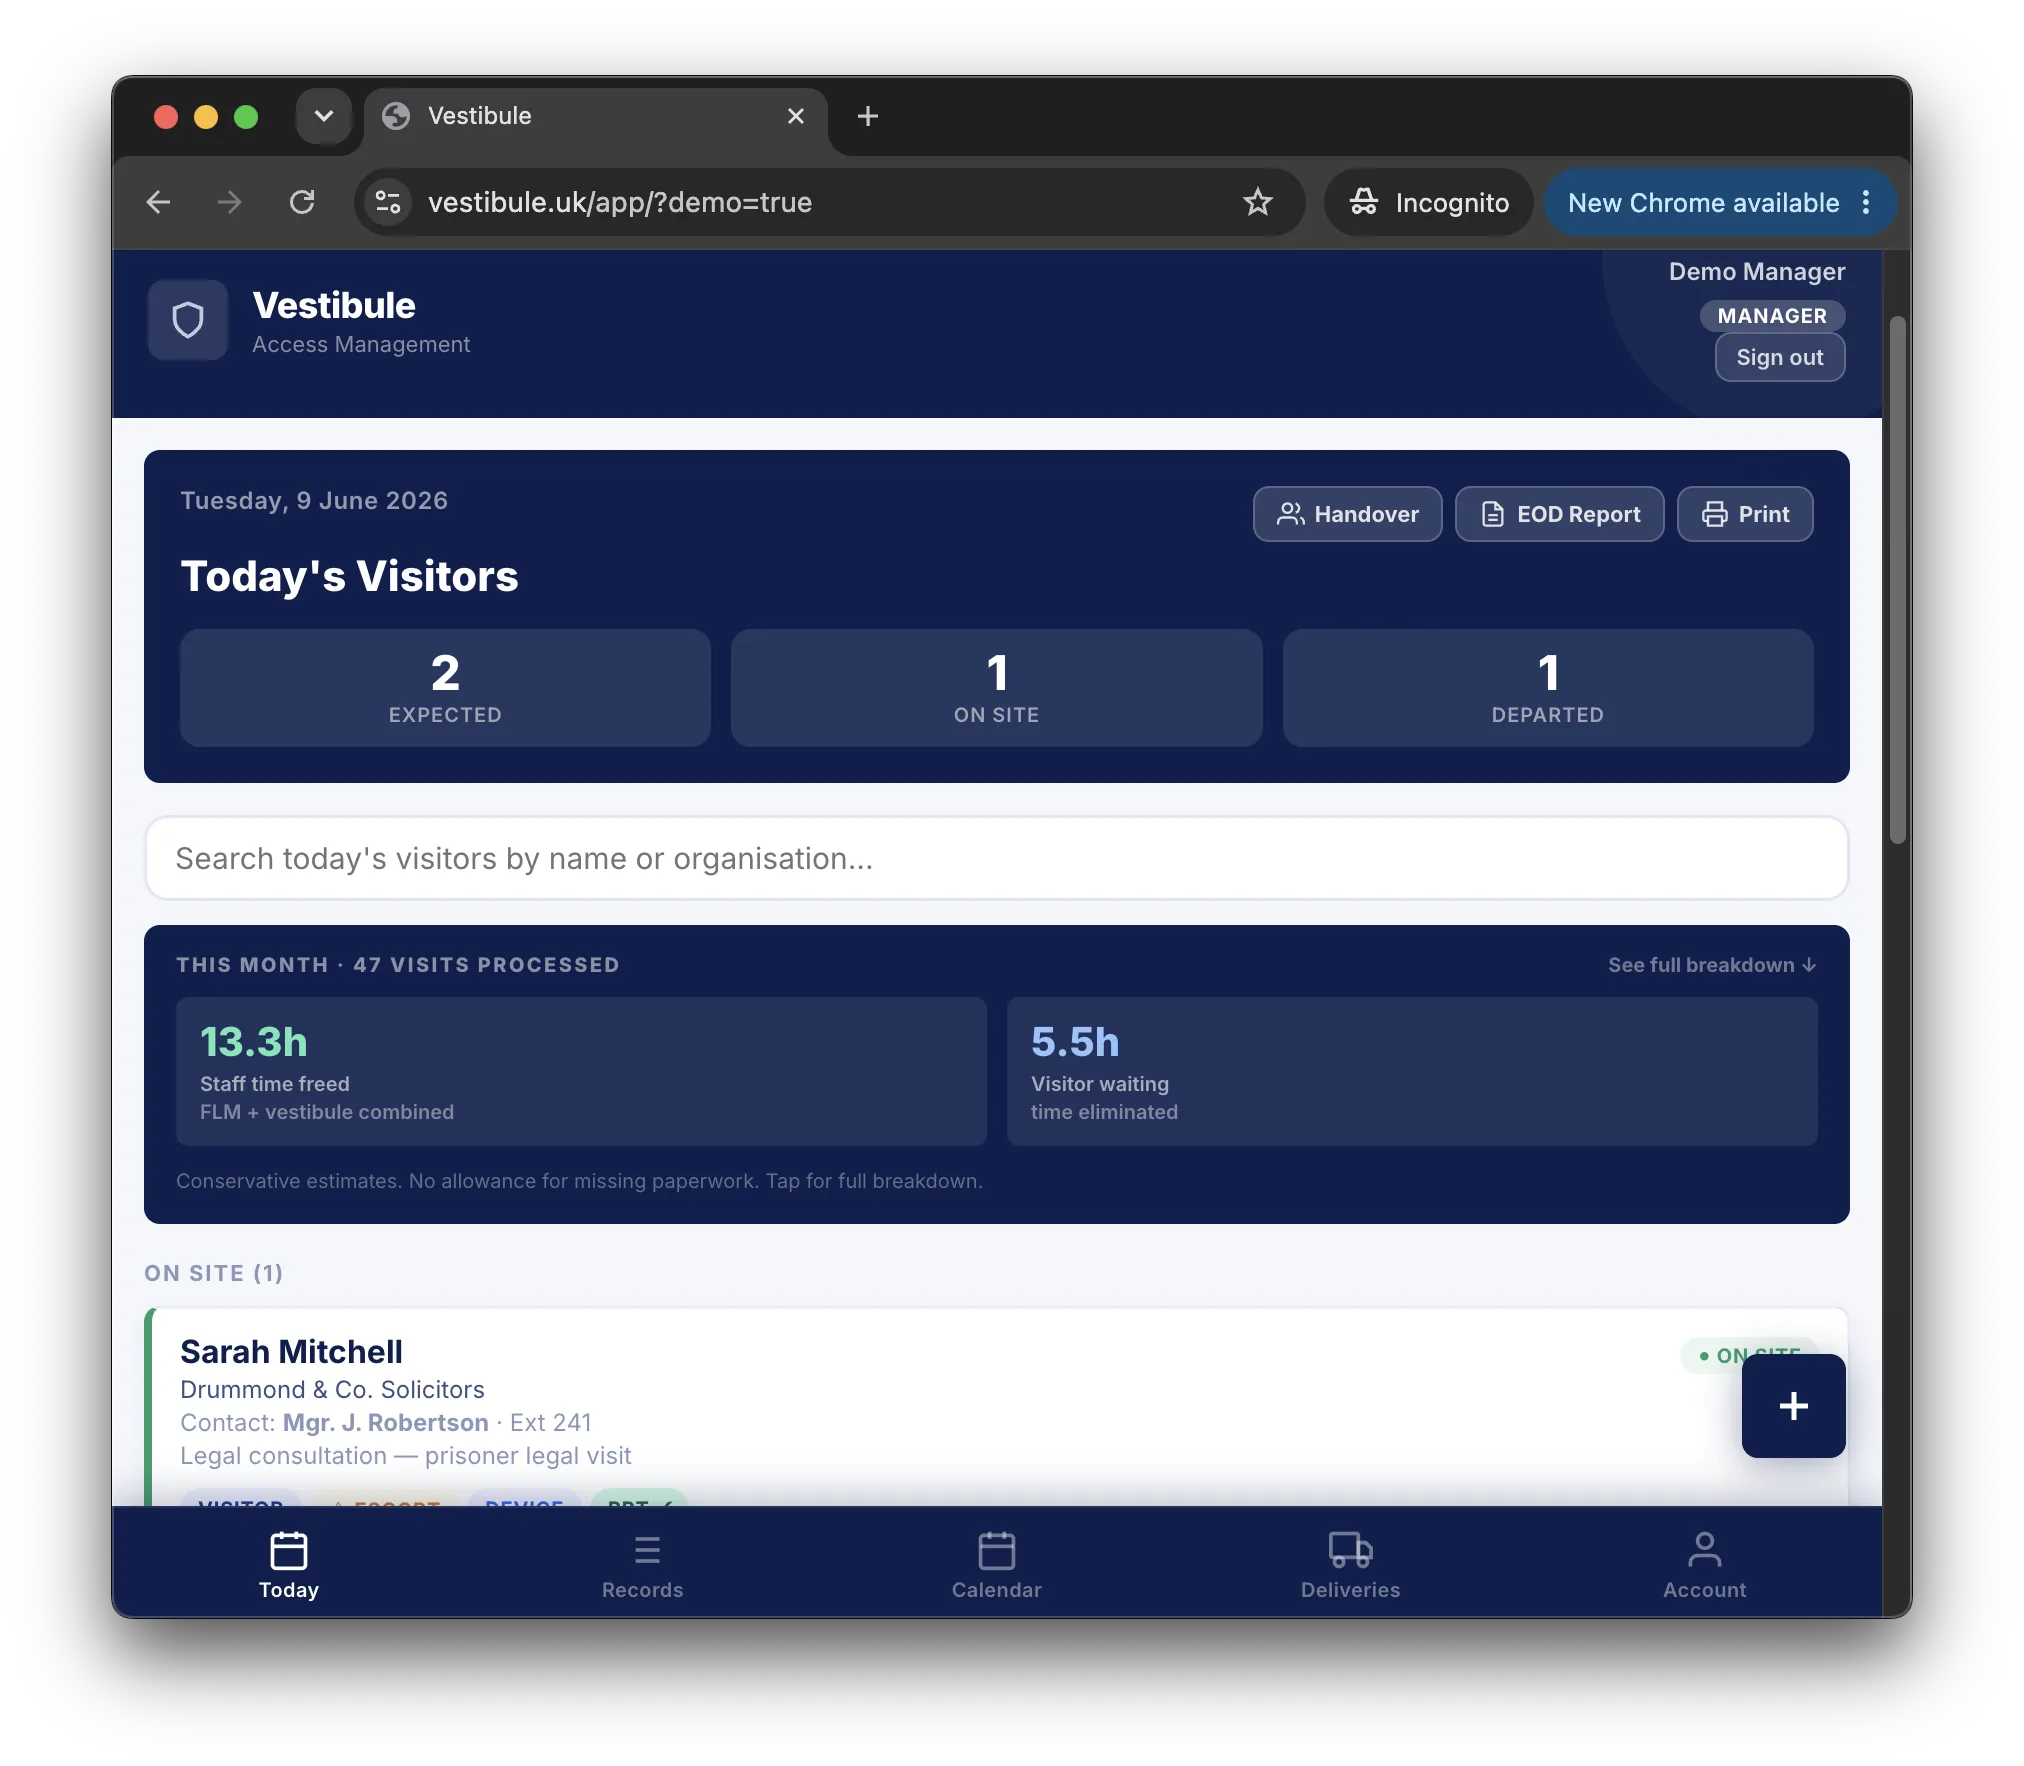Open Sarah Mitchell visitor card

pos(996,1407)
